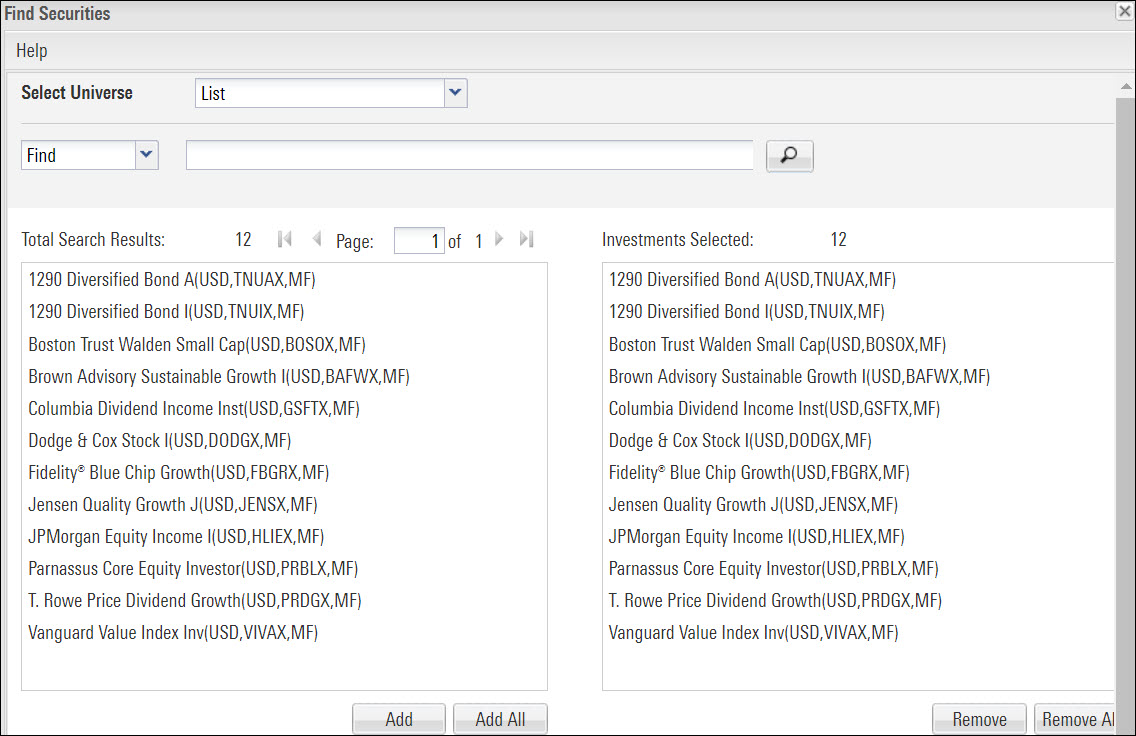Select Vanguard Value Index Inv in search results
Image resolution: width=1136 pixels, height=736 pixels.
click(172, 632)
